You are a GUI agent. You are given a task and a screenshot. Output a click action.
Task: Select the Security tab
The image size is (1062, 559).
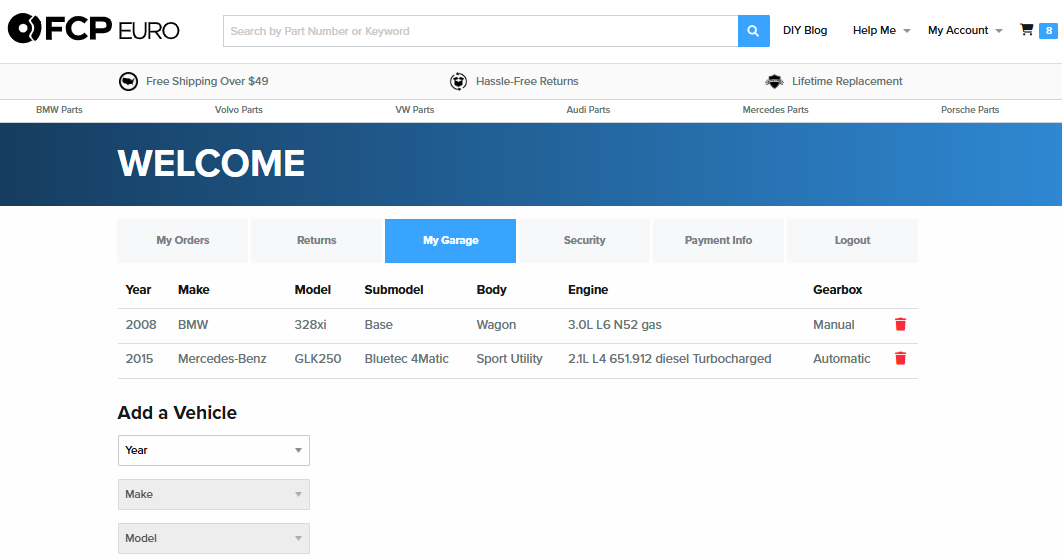click(584, 241)
